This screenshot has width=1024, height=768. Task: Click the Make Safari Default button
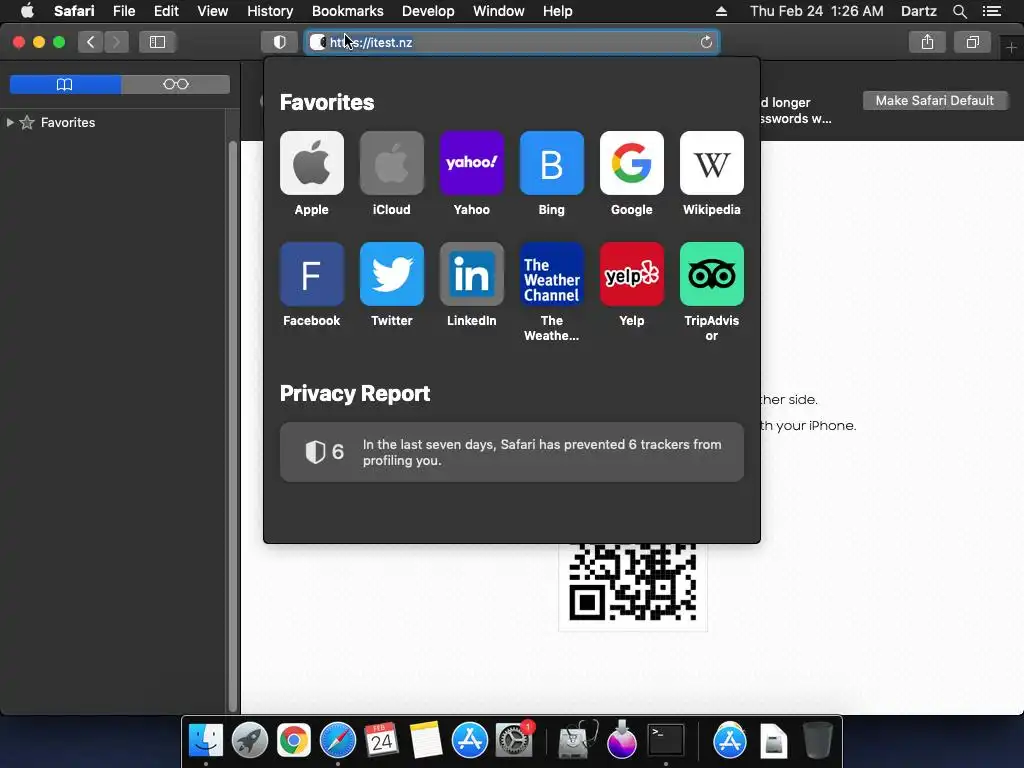coord(935,101)
